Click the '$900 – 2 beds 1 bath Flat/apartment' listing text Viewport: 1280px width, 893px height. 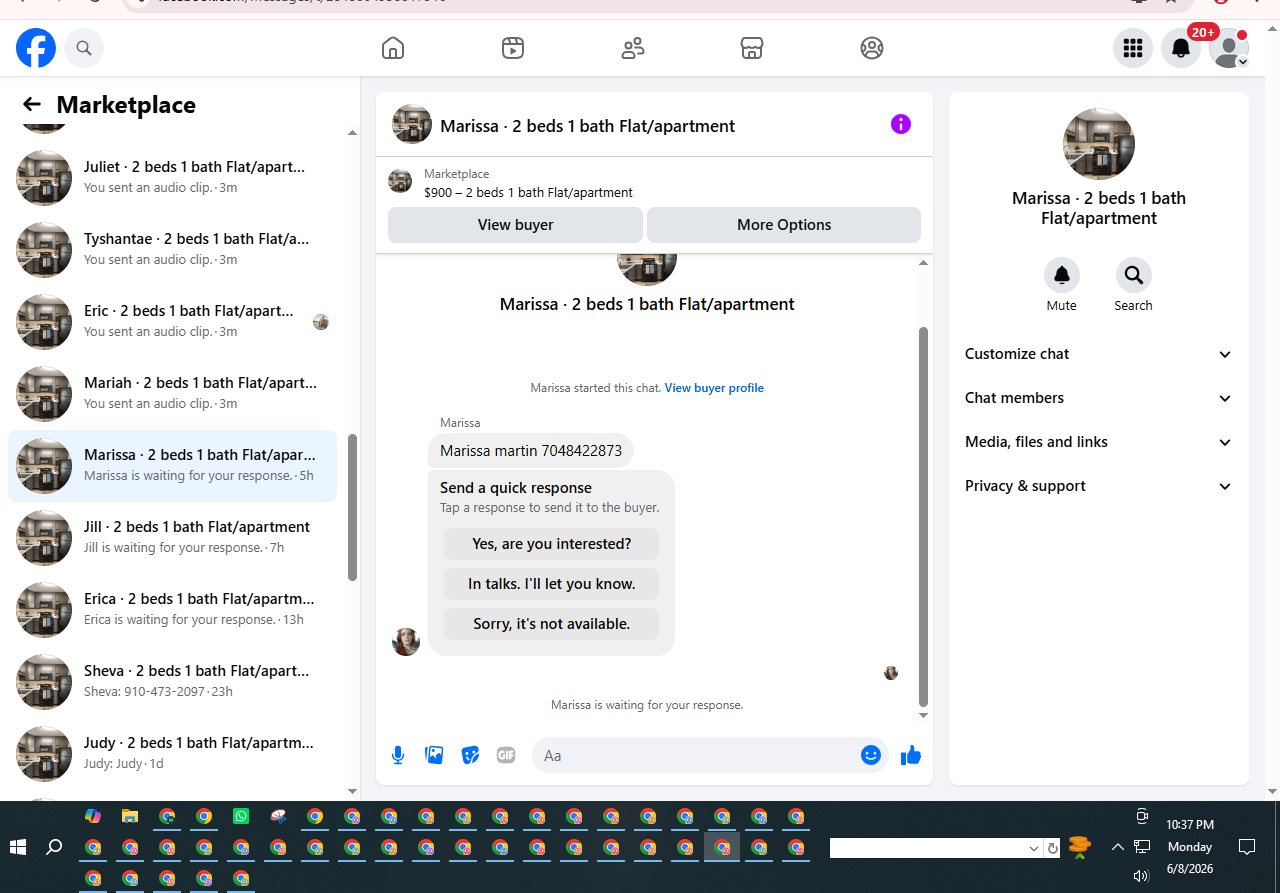(528, 193)
